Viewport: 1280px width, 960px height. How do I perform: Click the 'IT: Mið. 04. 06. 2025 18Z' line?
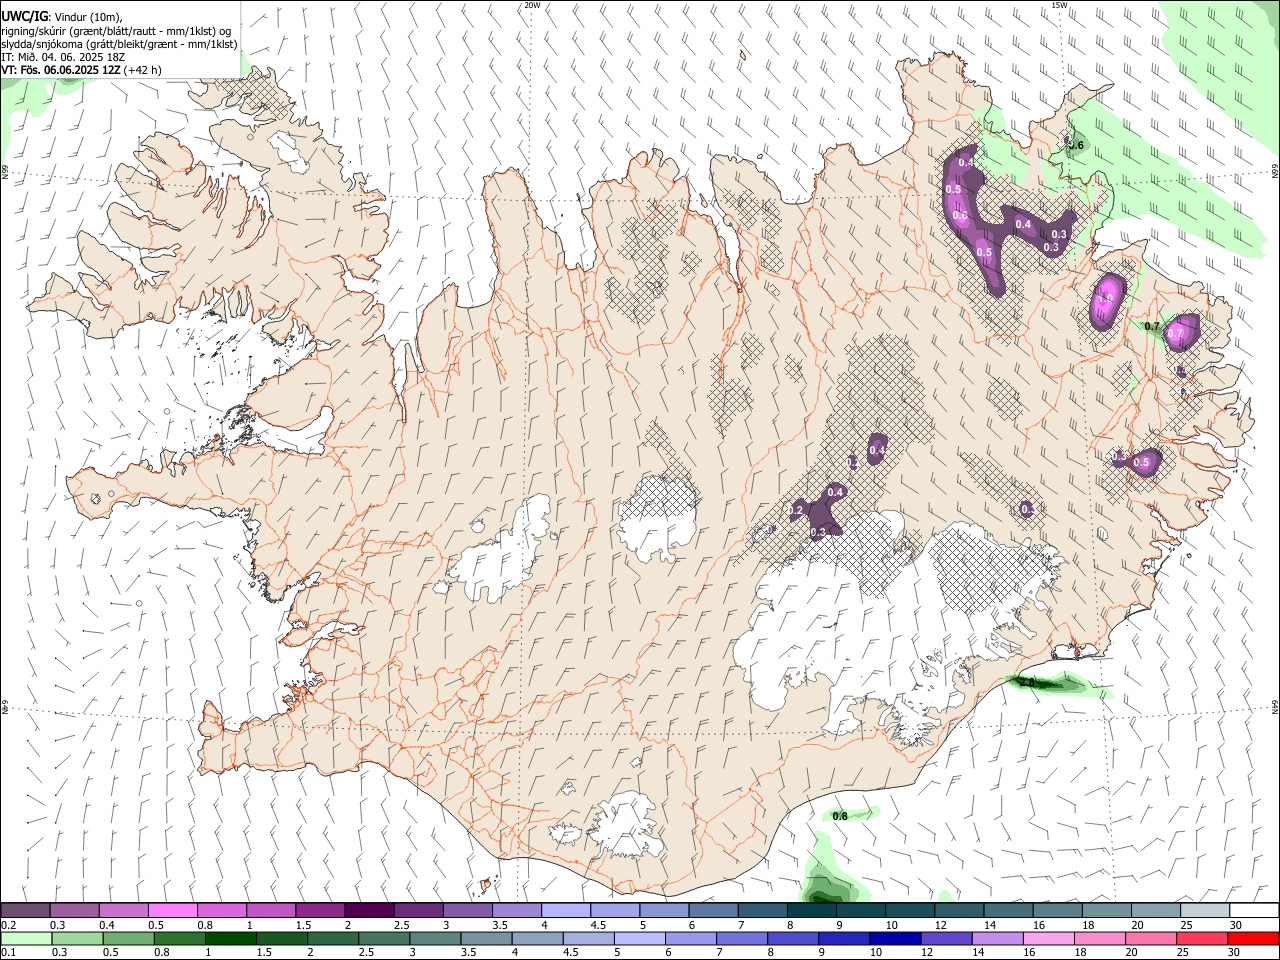pyautogui.click(x=63, y=57)
